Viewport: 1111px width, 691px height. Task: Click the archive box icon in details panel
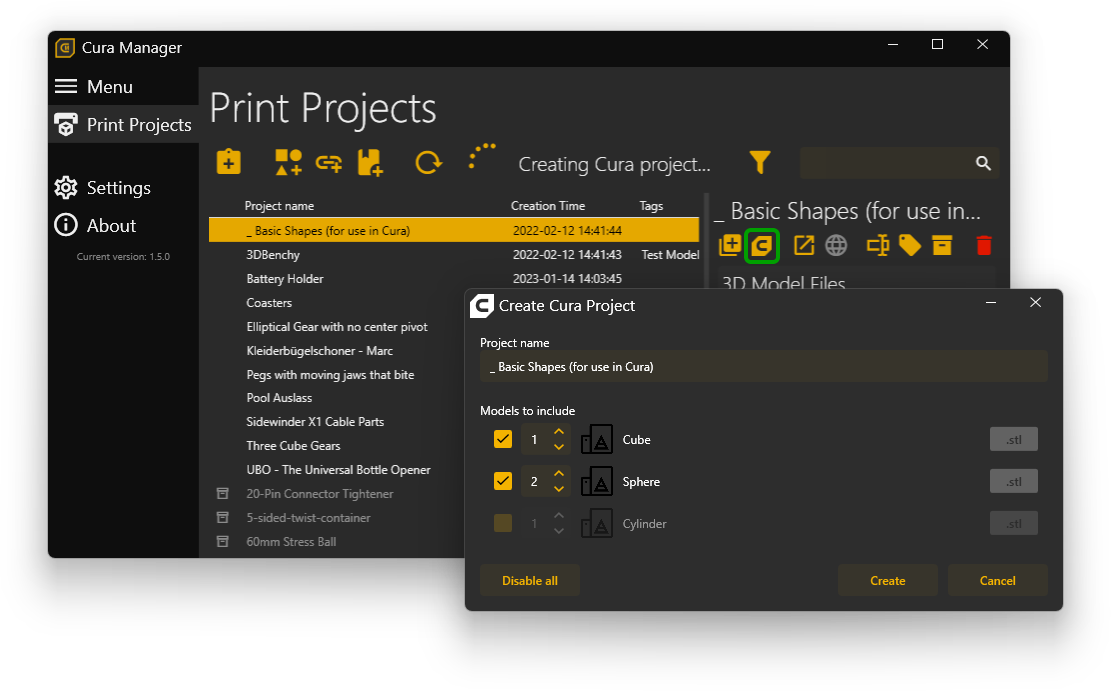(942, 245)
